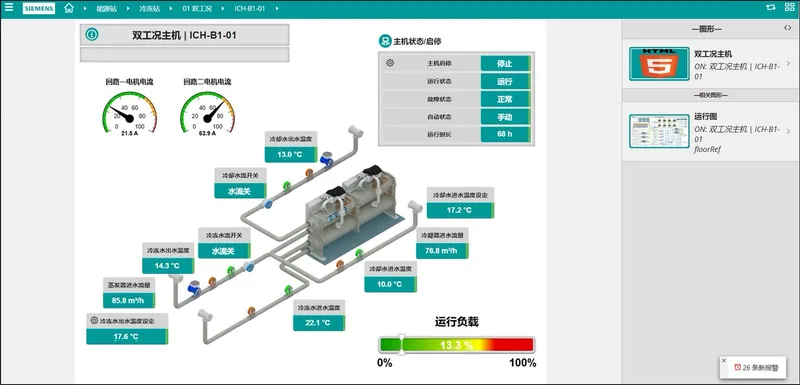Click 14.3 °C chilled outlet value
Screen dimensions: 800x385
(168, 266)
